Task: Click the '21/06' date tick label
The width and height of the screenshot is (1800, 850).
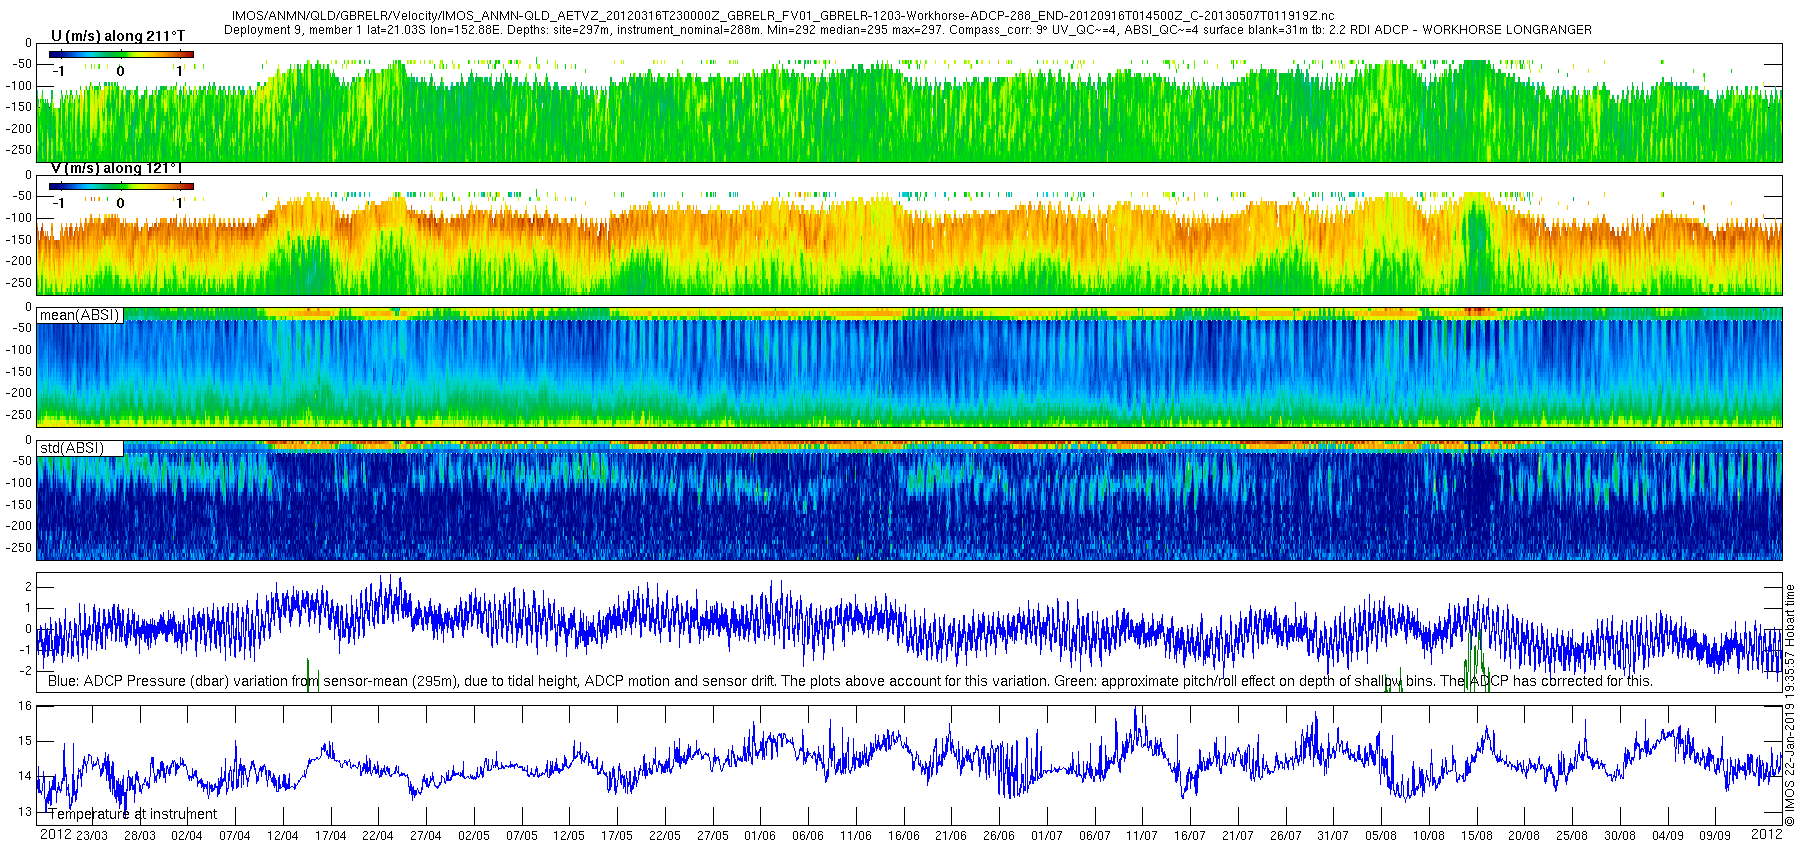Action: tap(951, 836)
